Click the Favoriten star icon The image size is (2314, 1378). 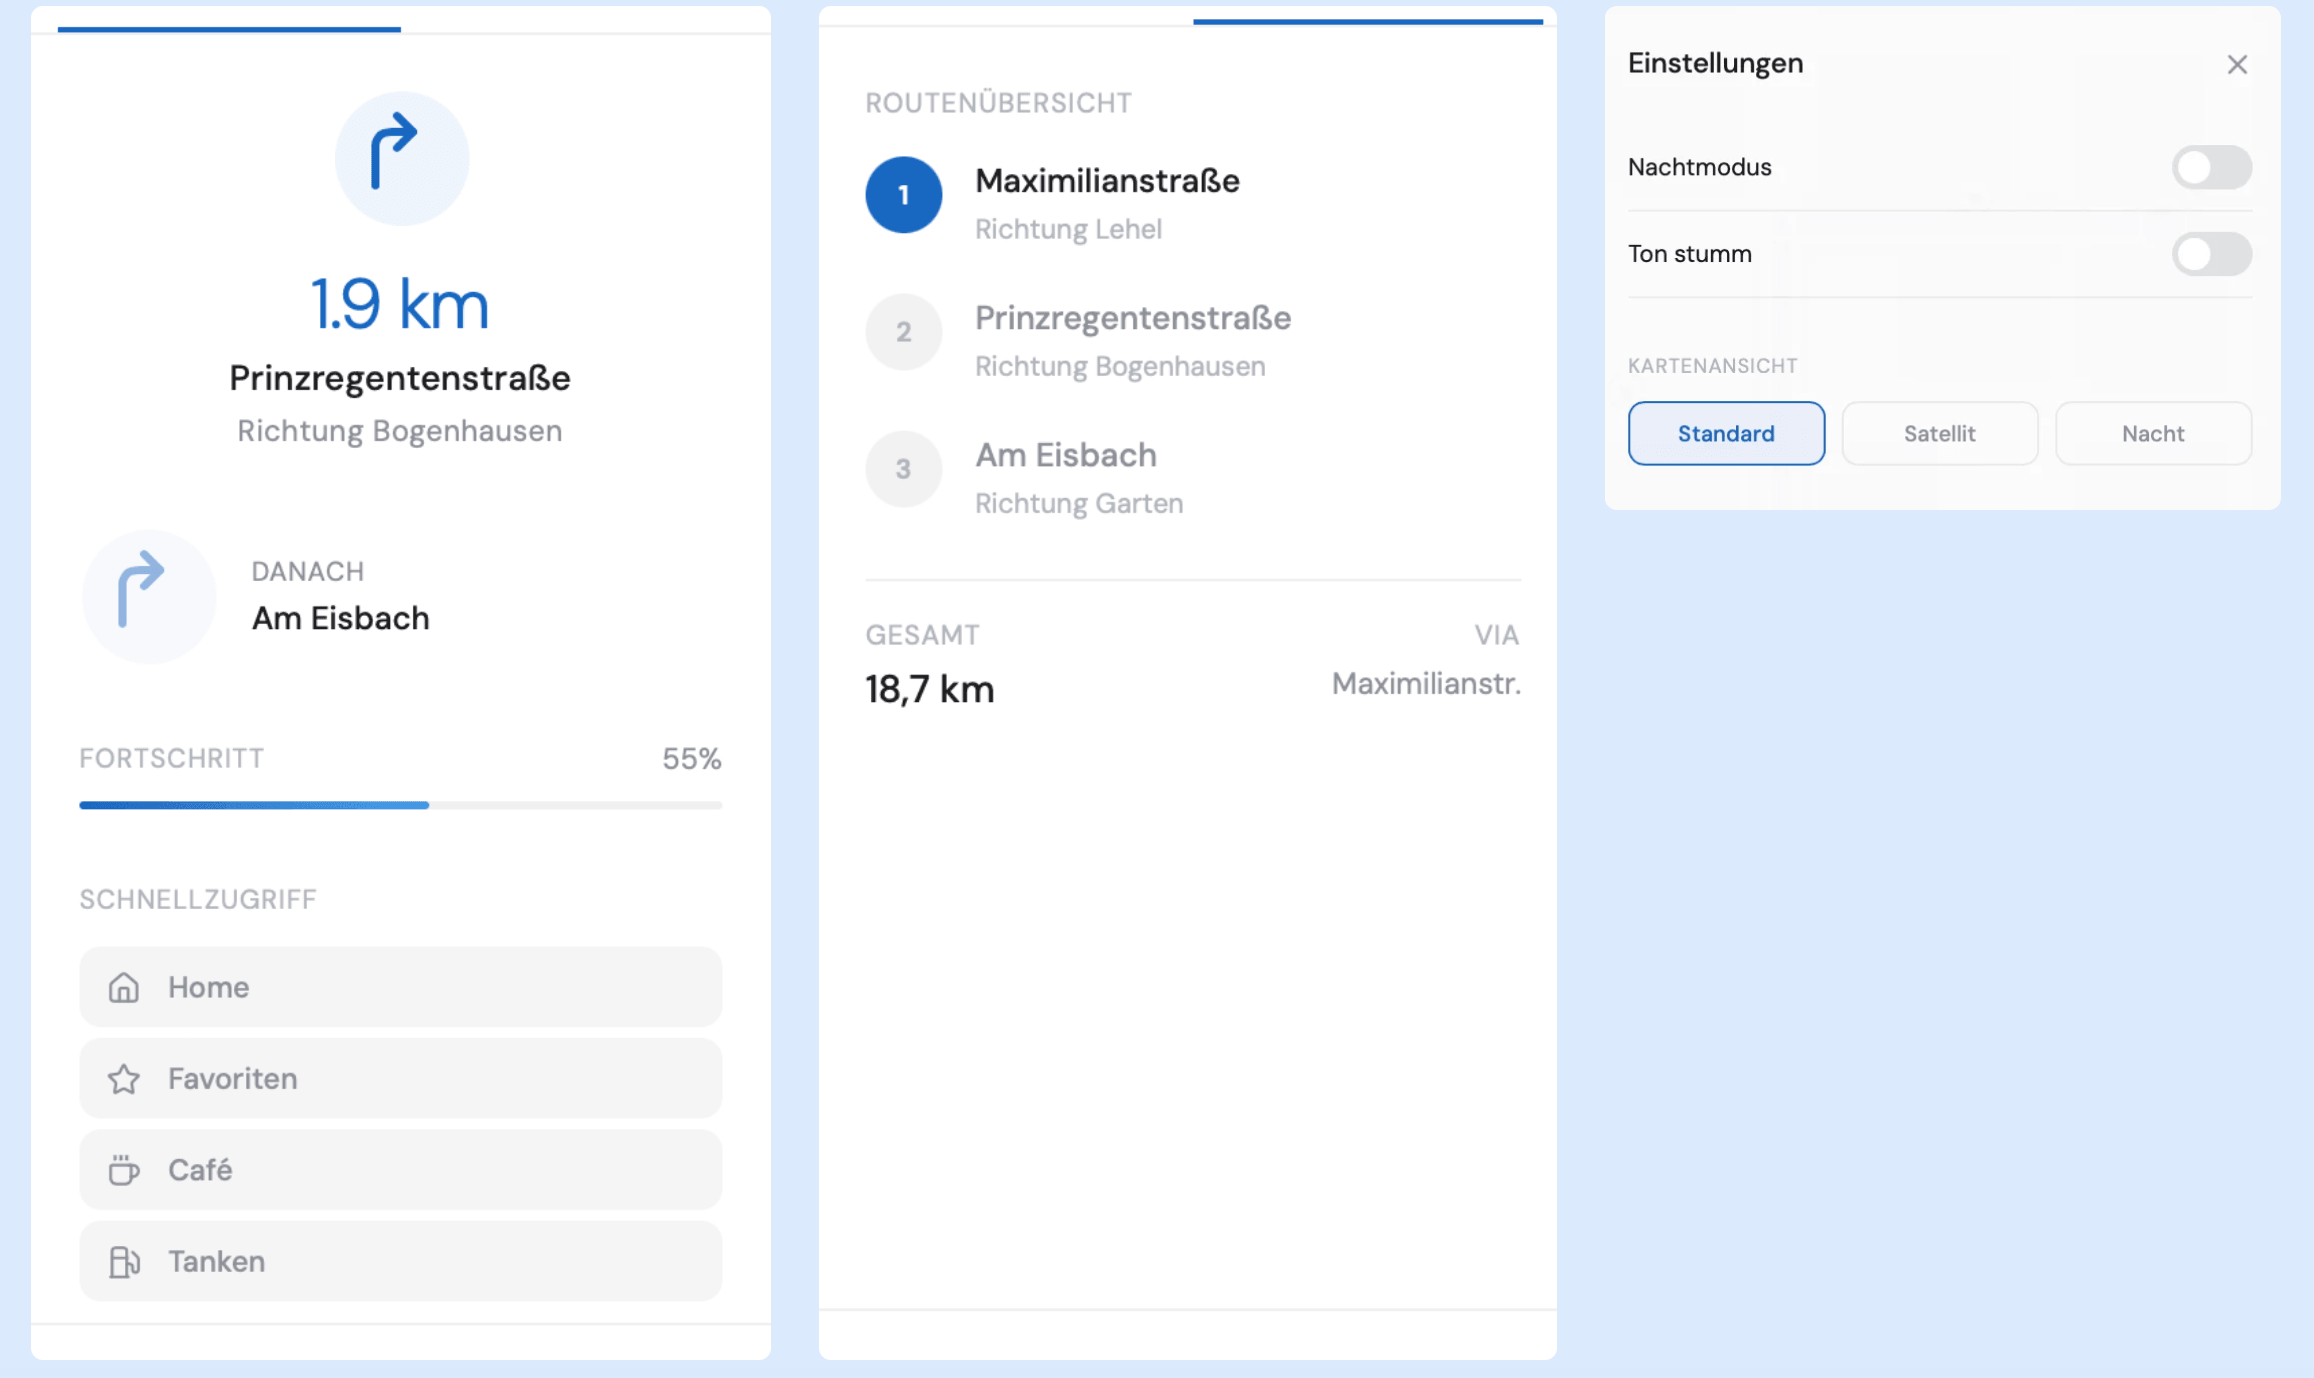(x=124, y=1079)
